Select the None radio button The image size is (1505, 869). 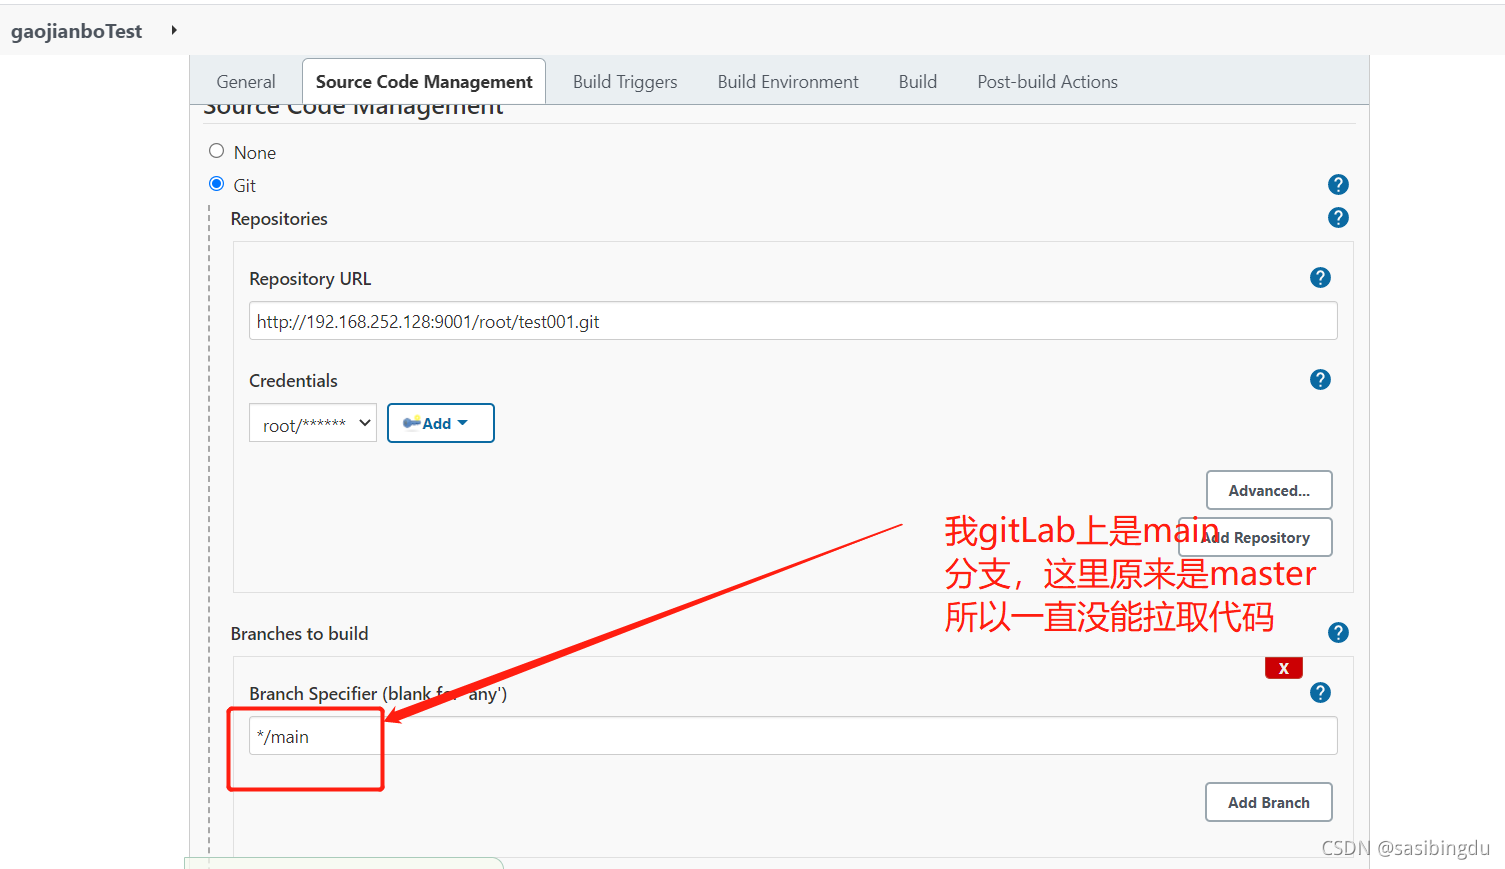point(216,151)
